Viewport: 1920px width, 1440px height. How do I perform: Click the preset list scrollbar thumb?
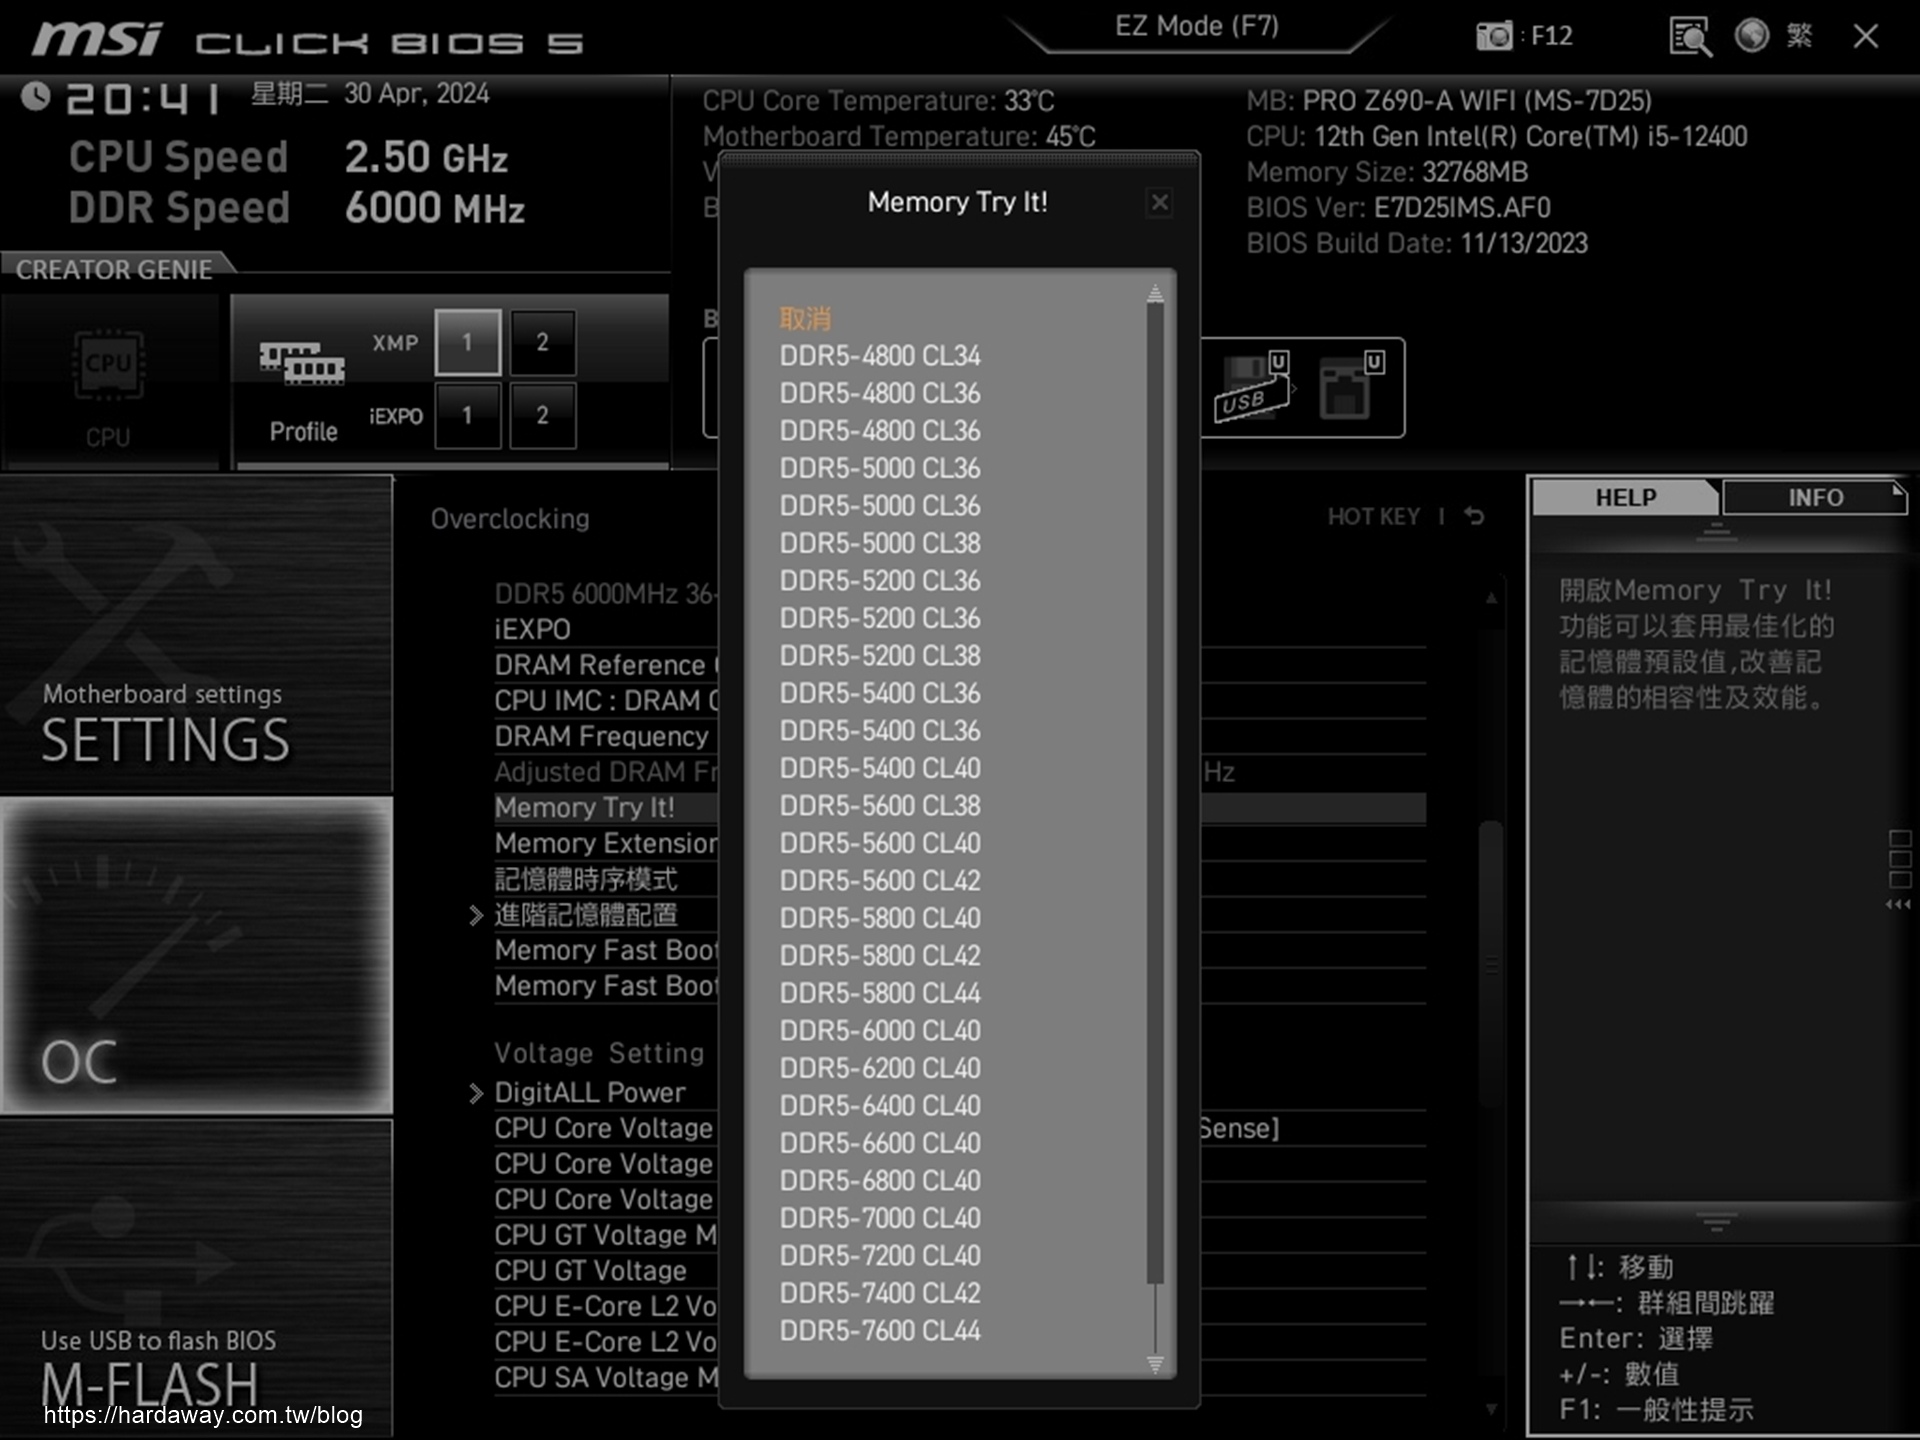(1155, 793)
